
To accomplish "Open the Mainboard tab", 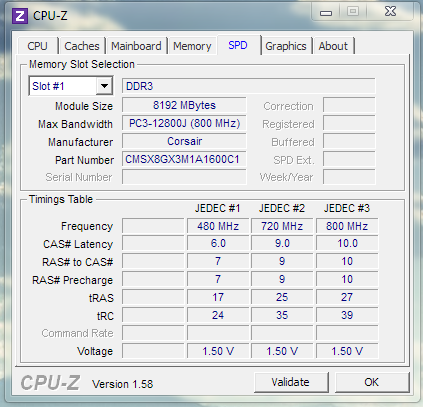I will point(136,46).
